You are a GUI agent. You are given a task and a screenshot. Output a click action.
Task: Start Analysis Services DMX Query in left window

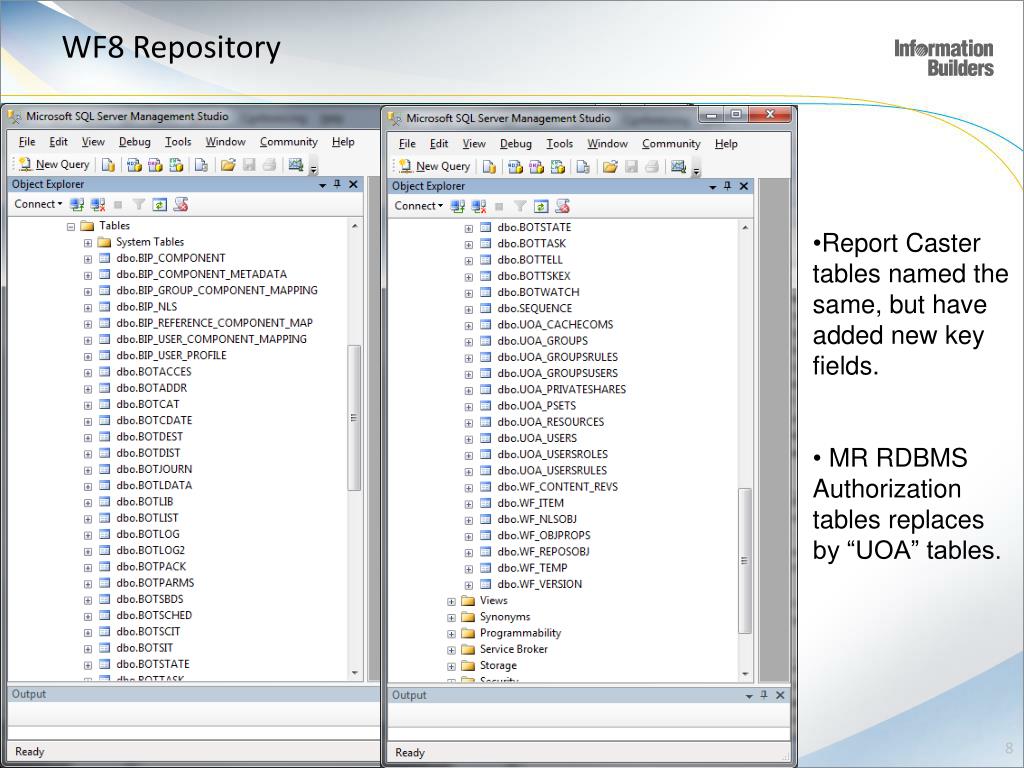(155, 165)
